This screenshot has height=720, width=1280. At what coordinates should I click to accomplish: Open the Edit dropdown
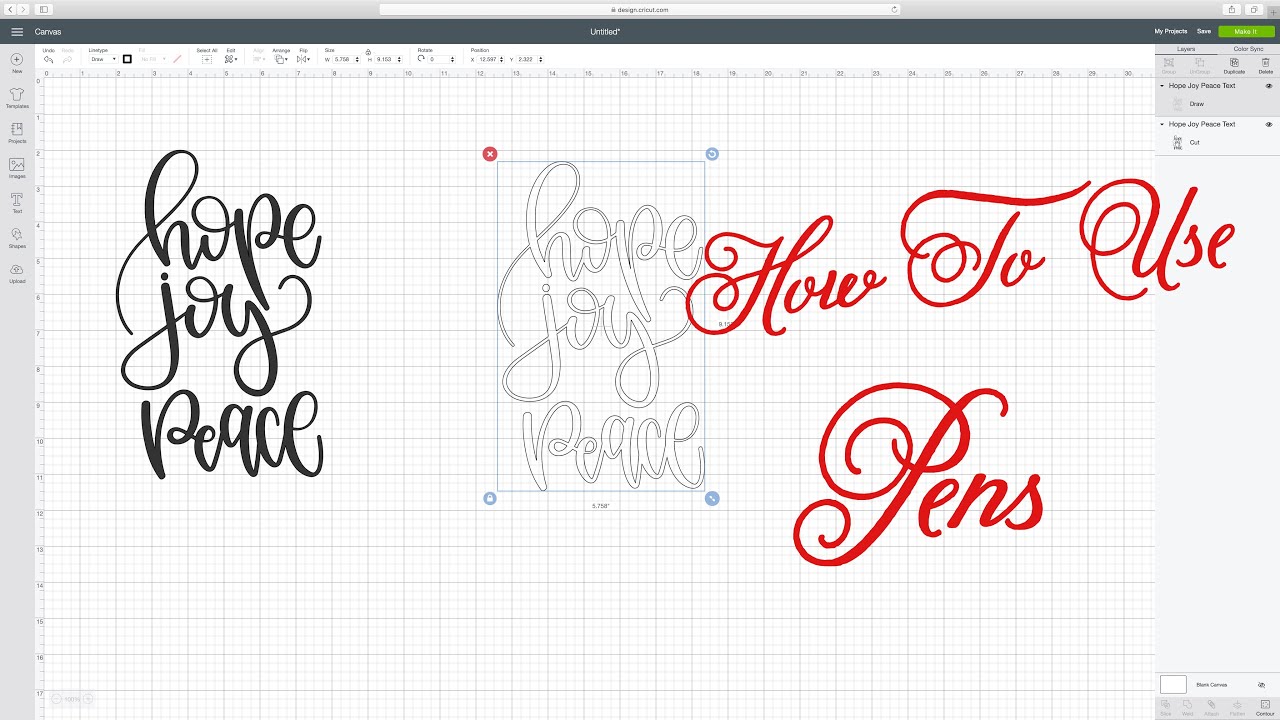point(230,59)
